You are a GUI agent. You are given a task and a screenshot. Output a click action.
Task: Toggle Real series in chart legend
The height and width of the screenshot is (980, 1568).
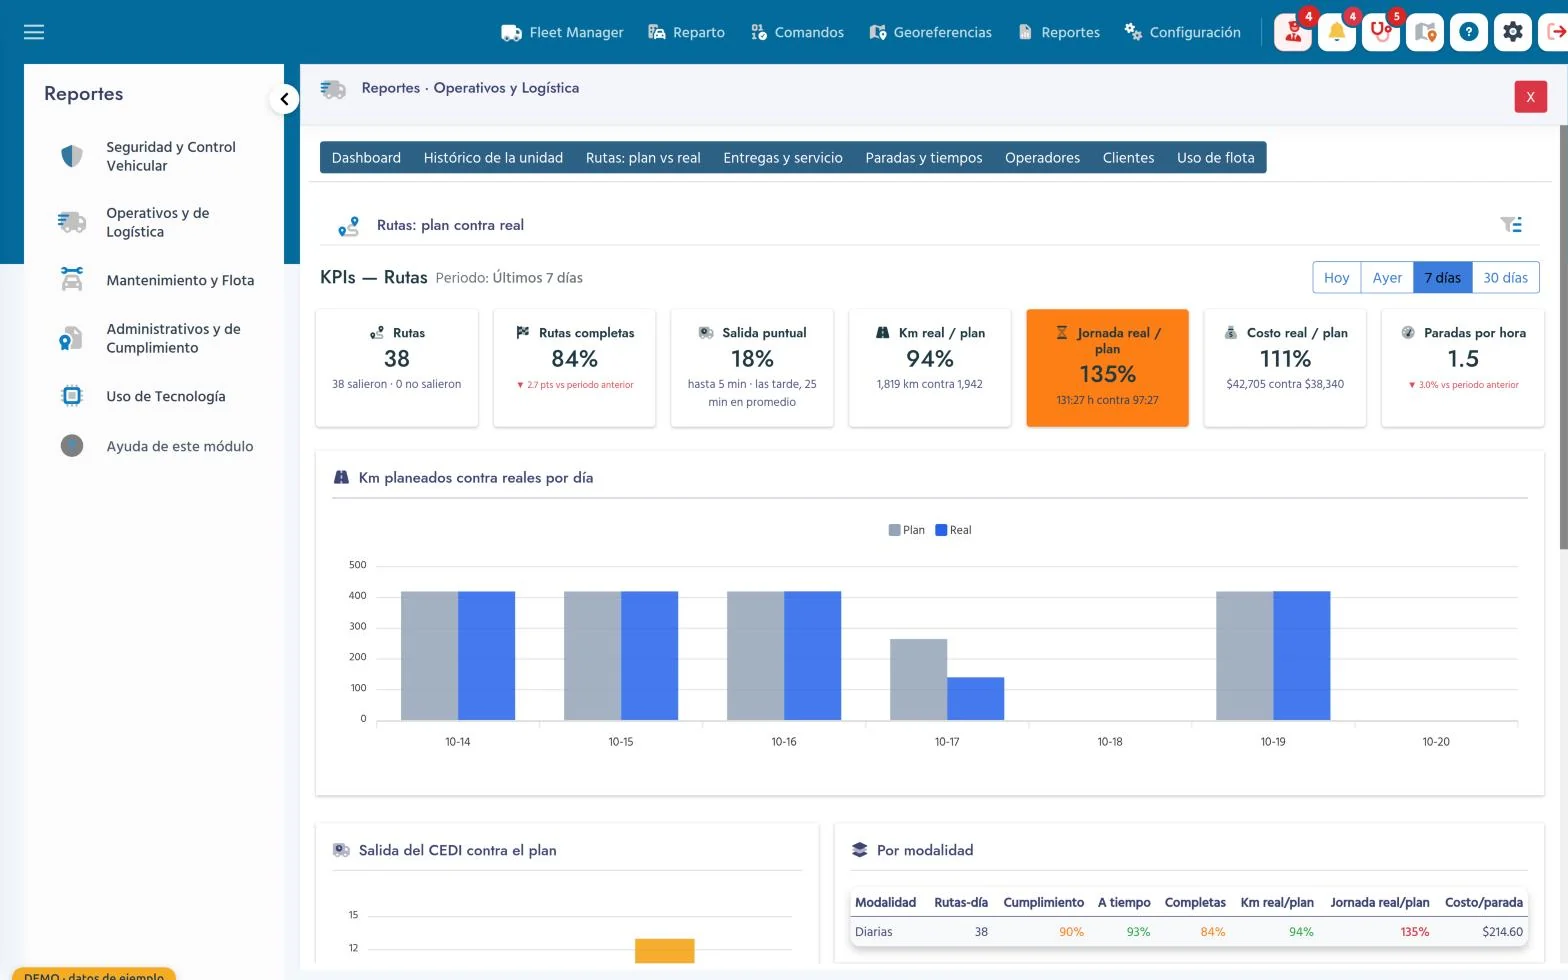coord(953,530)
